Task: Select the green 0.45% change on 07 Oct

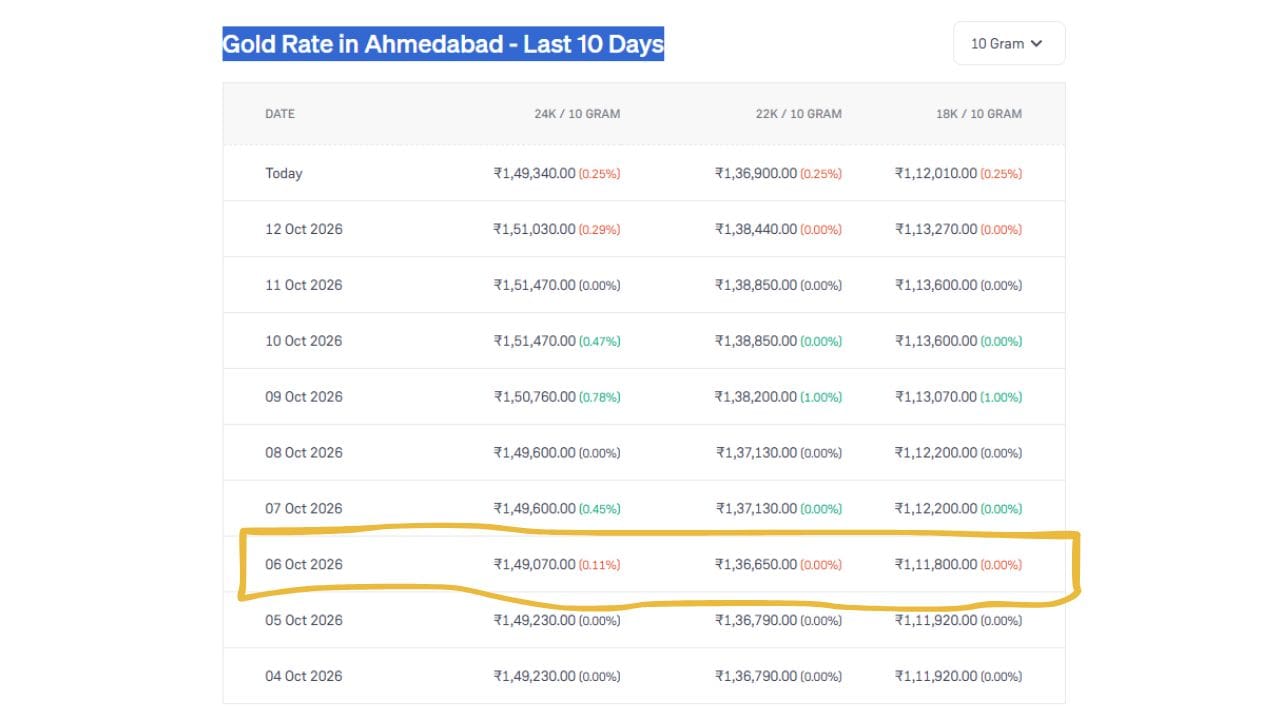Action: coord(600,510)
